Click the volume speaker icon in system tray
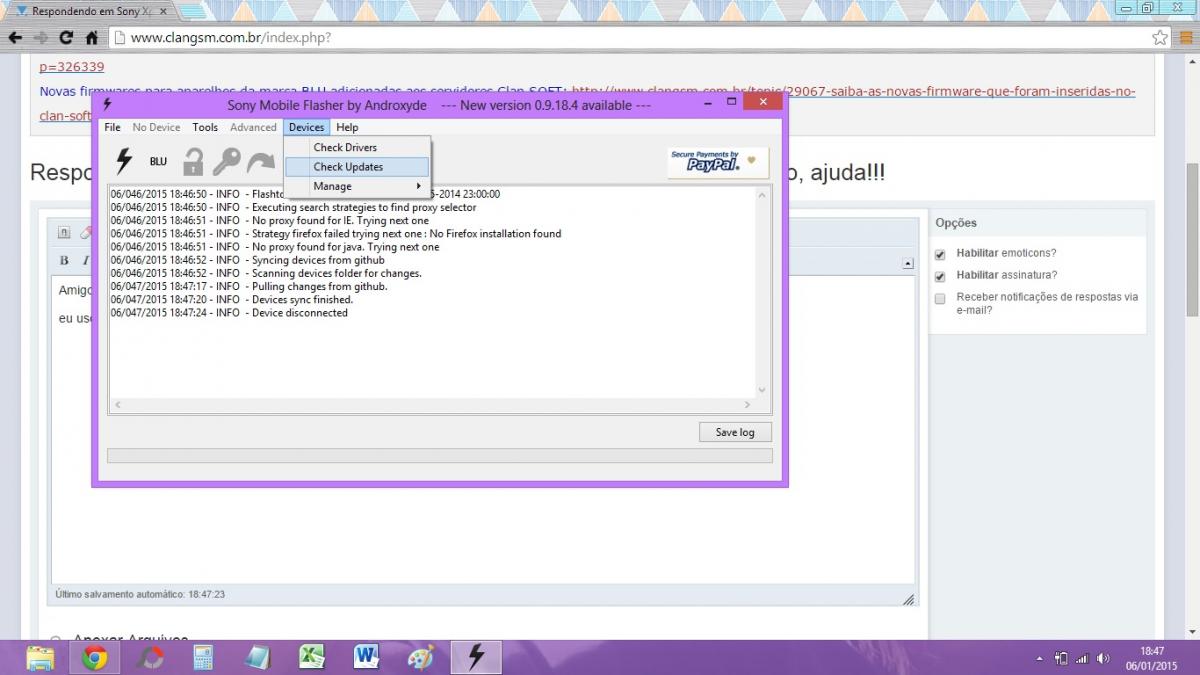The width and height of the screenshot is (1200, 675). (x=1103, y=658)
